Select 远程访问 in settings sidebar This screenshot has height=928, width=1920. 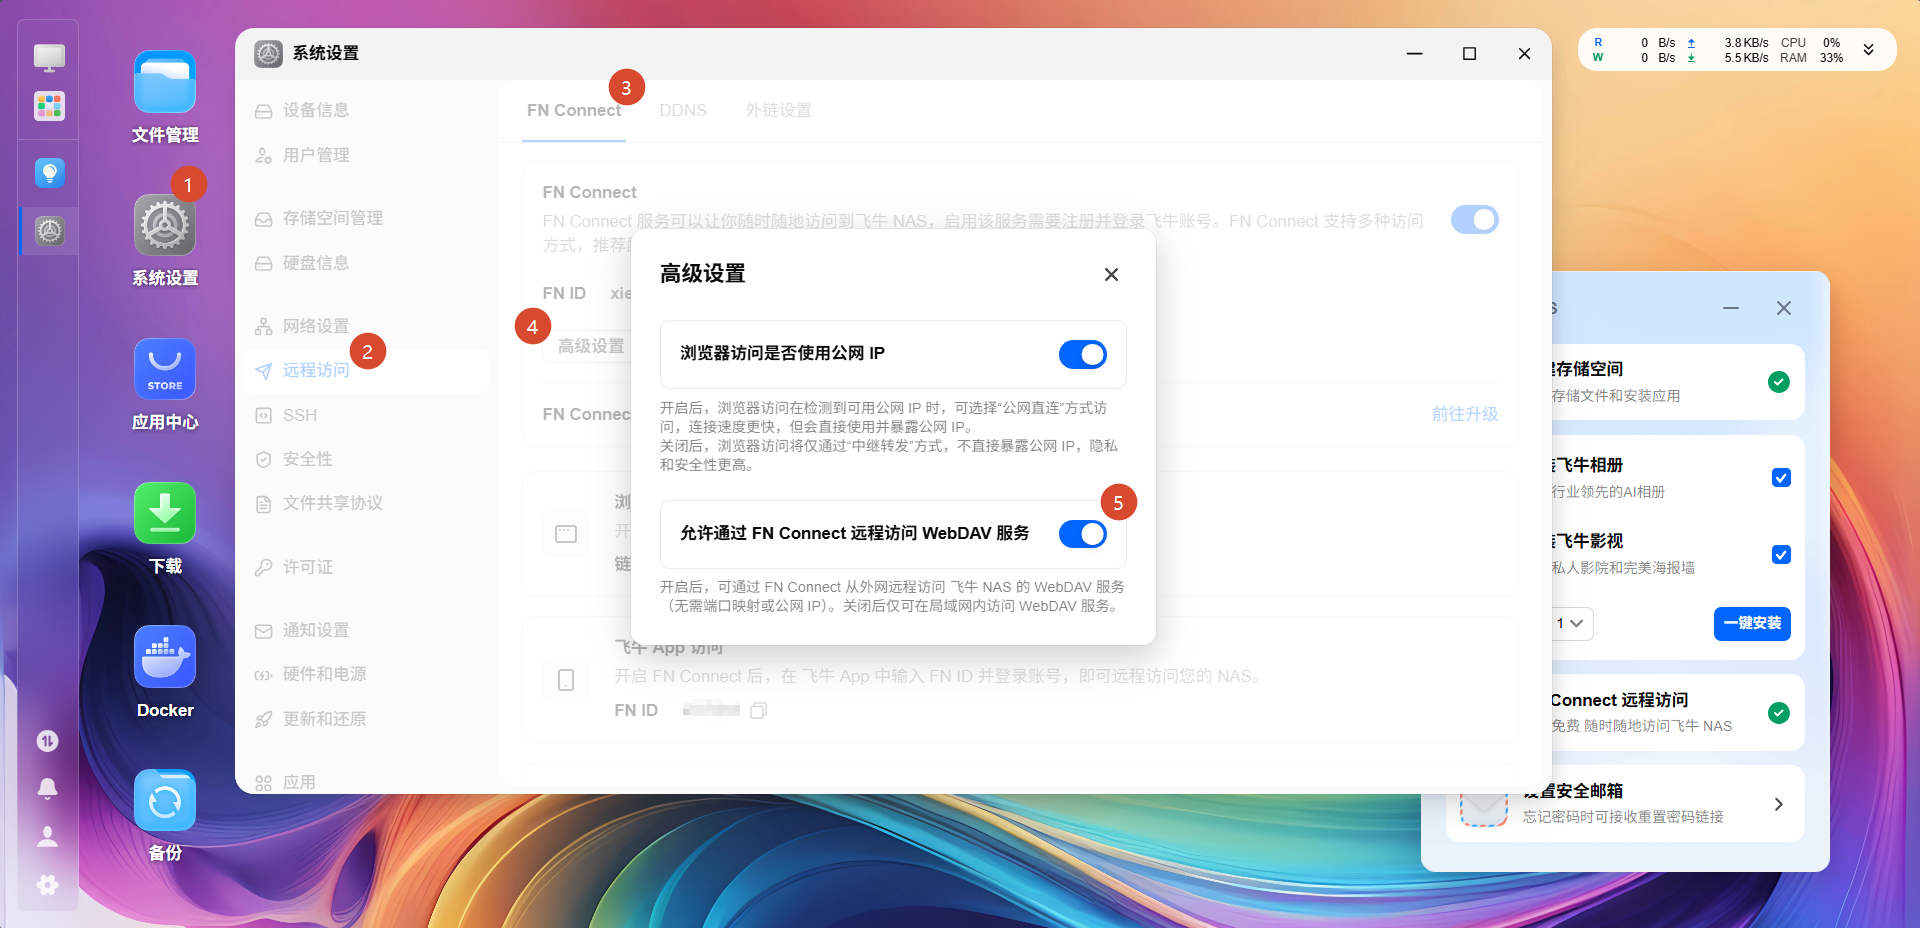(x=366, y=370)
